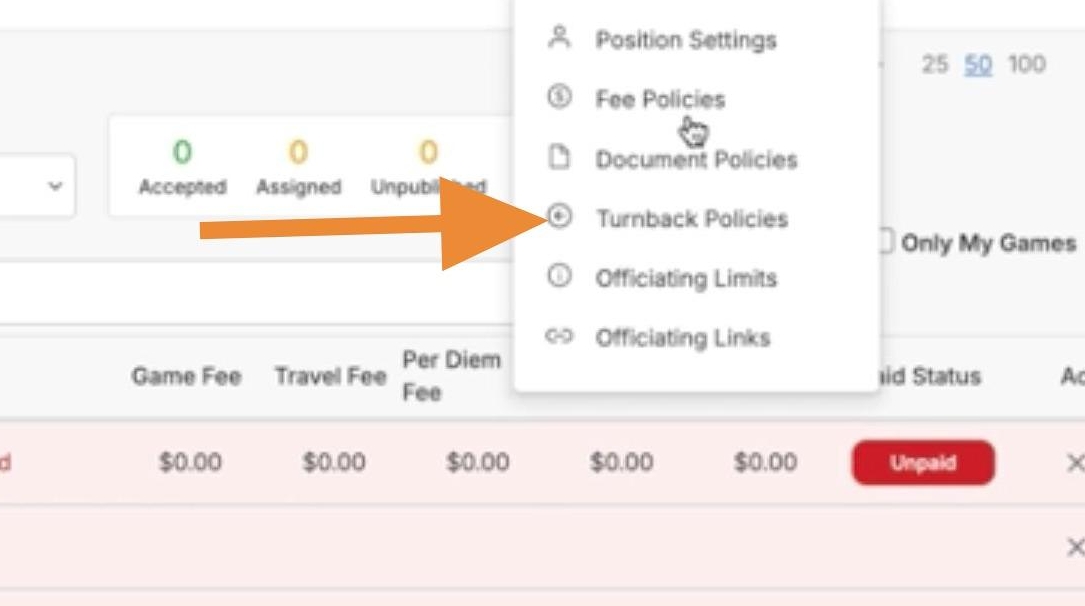Click the Game Fee column header
This screenshot has height=606, width=1085.
186,376
